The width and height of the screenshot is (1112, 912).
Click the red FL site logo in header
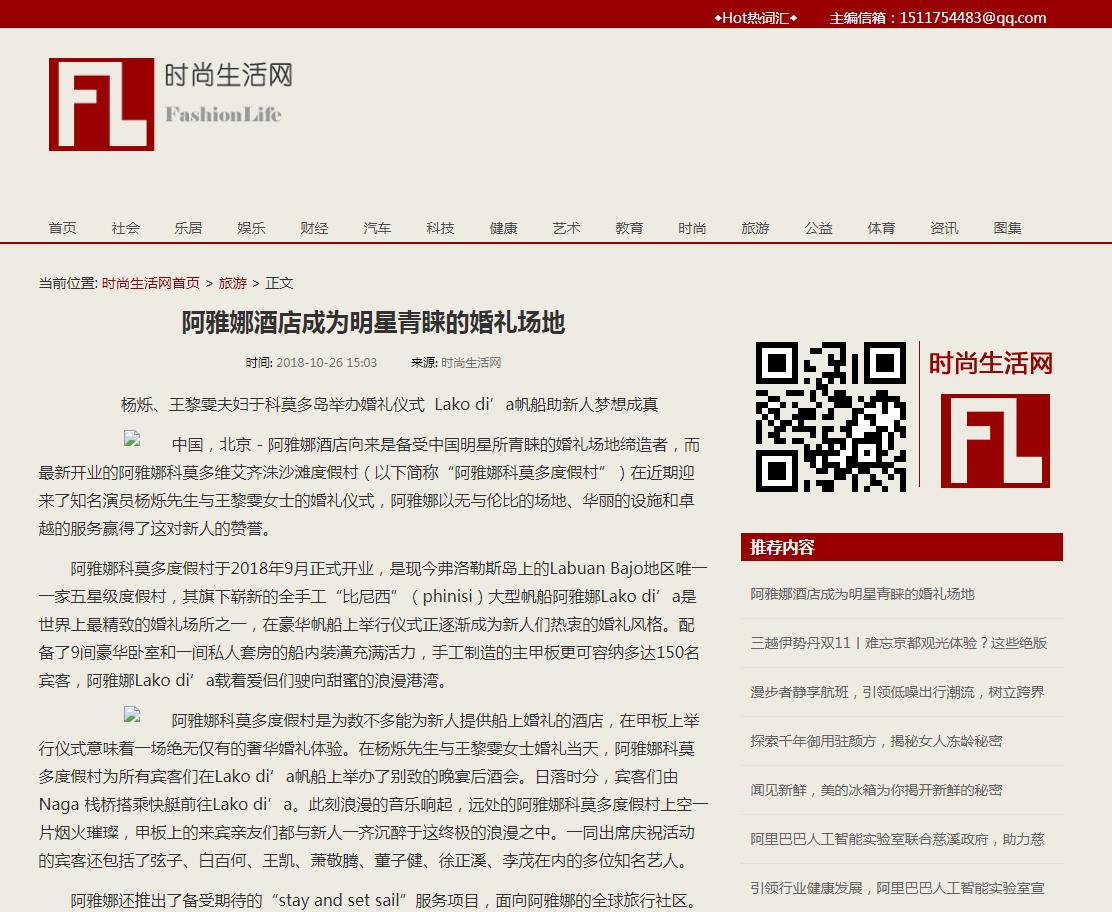click(x=101, y=104)
